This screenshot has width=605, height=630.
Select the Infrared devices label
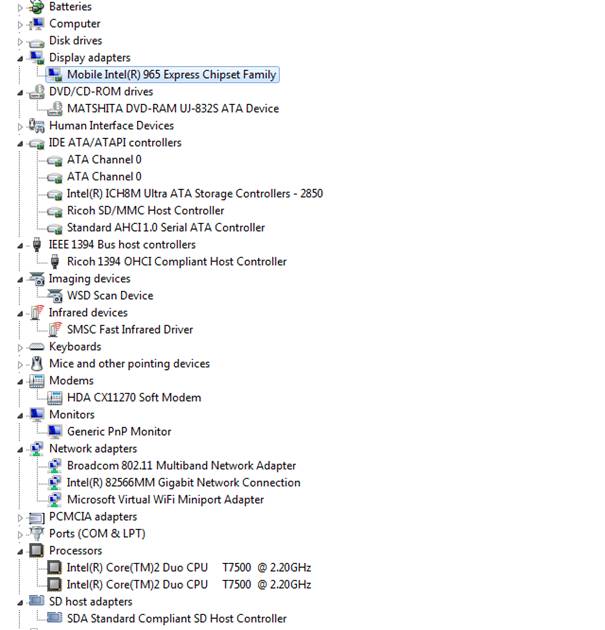point(88,313)
